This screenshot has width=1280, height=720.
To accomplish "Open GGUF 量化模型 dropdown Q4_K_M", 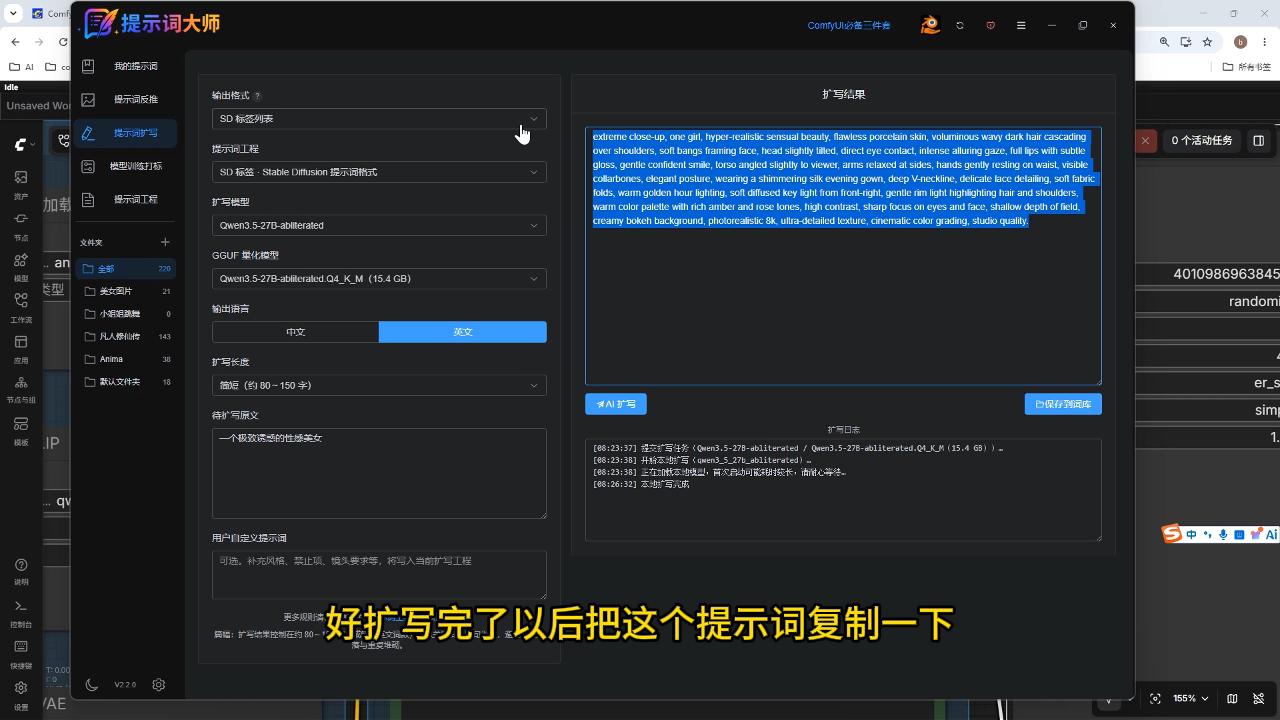I will 379,278.
